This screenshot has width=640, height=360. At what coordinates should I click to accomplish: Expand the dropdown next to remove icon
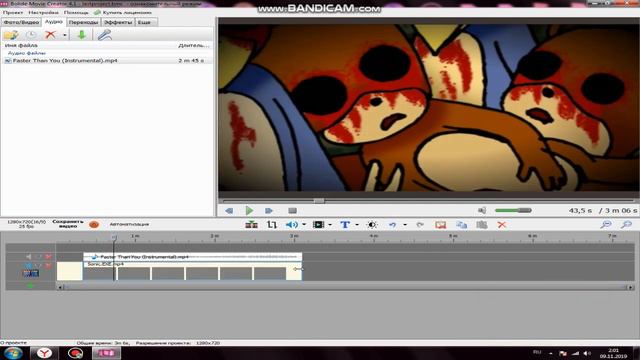pos(64,36)
